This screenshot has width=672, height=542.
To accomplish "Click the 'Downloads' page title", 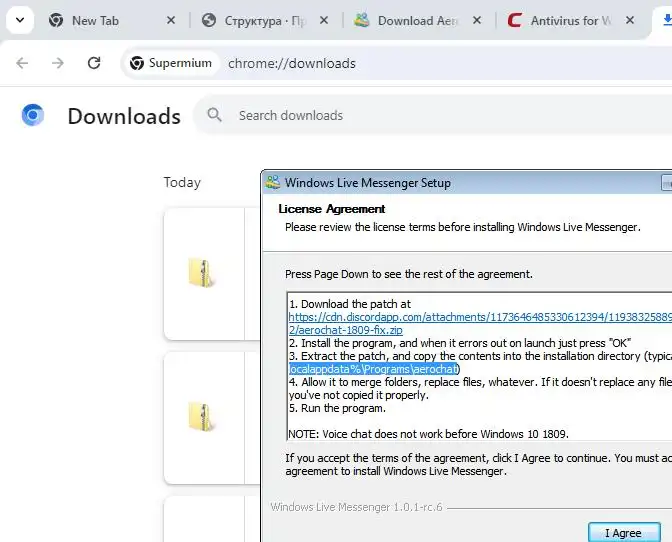I will click(x=124, y=116).
